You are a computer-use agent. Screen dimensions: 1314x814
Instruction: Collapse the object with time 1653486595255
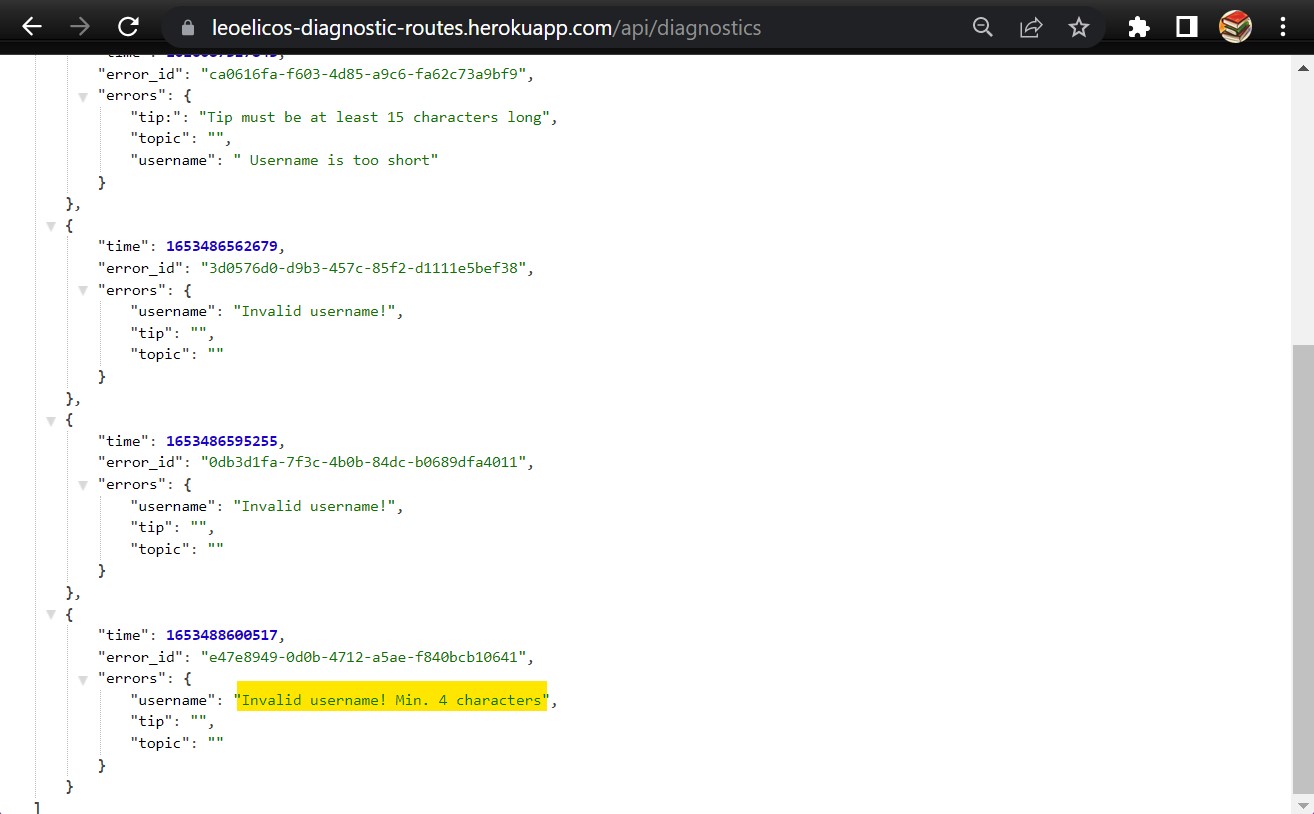point(51,421)
